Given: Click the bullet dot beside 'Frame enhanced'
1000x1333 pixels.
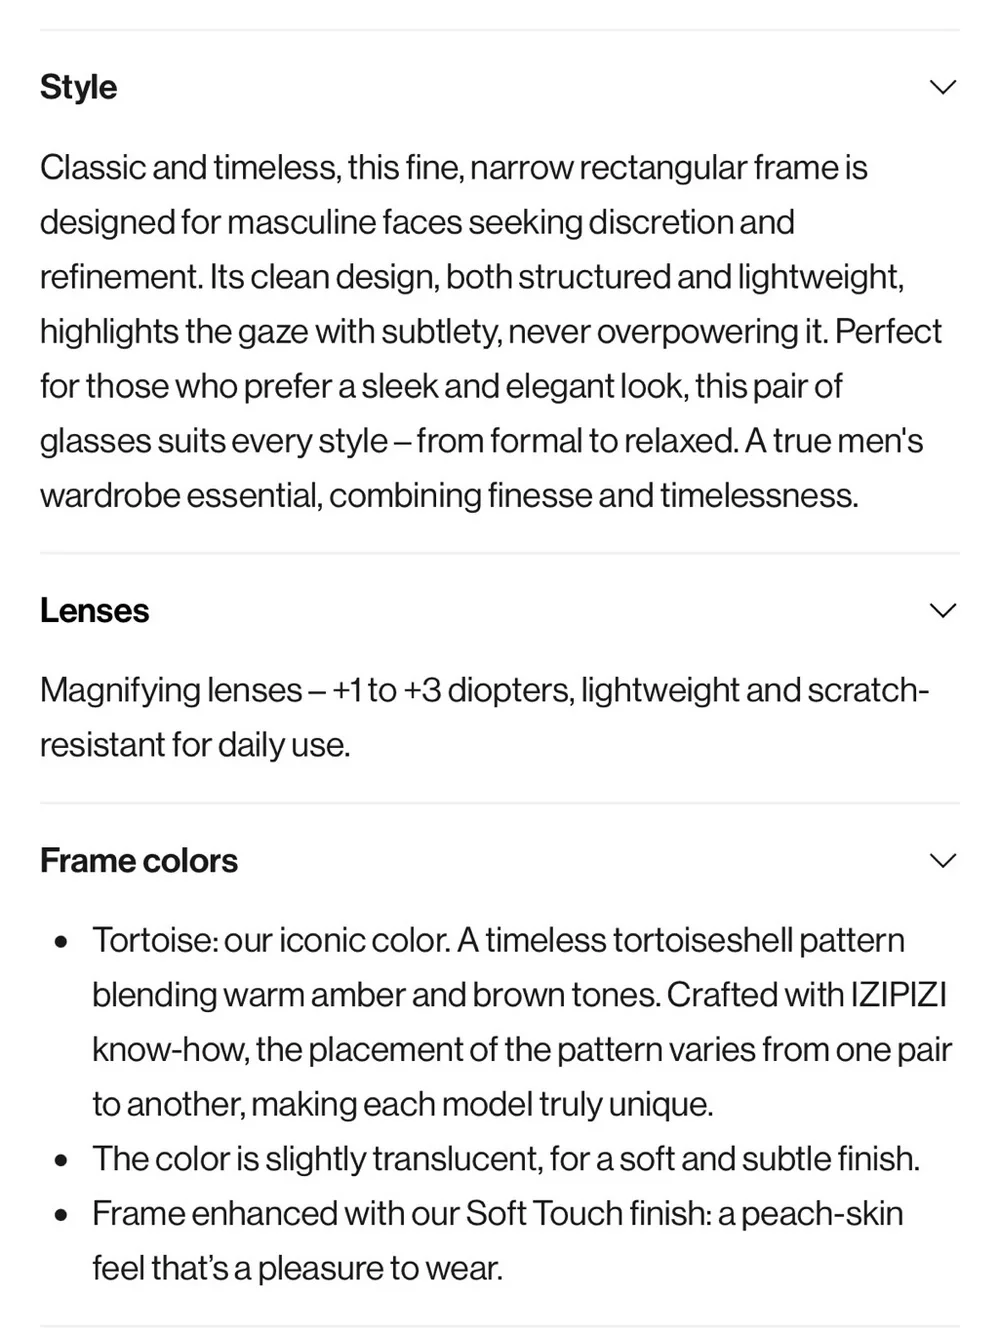Looking at the screenshot, I should click(x=62, y=1216).
